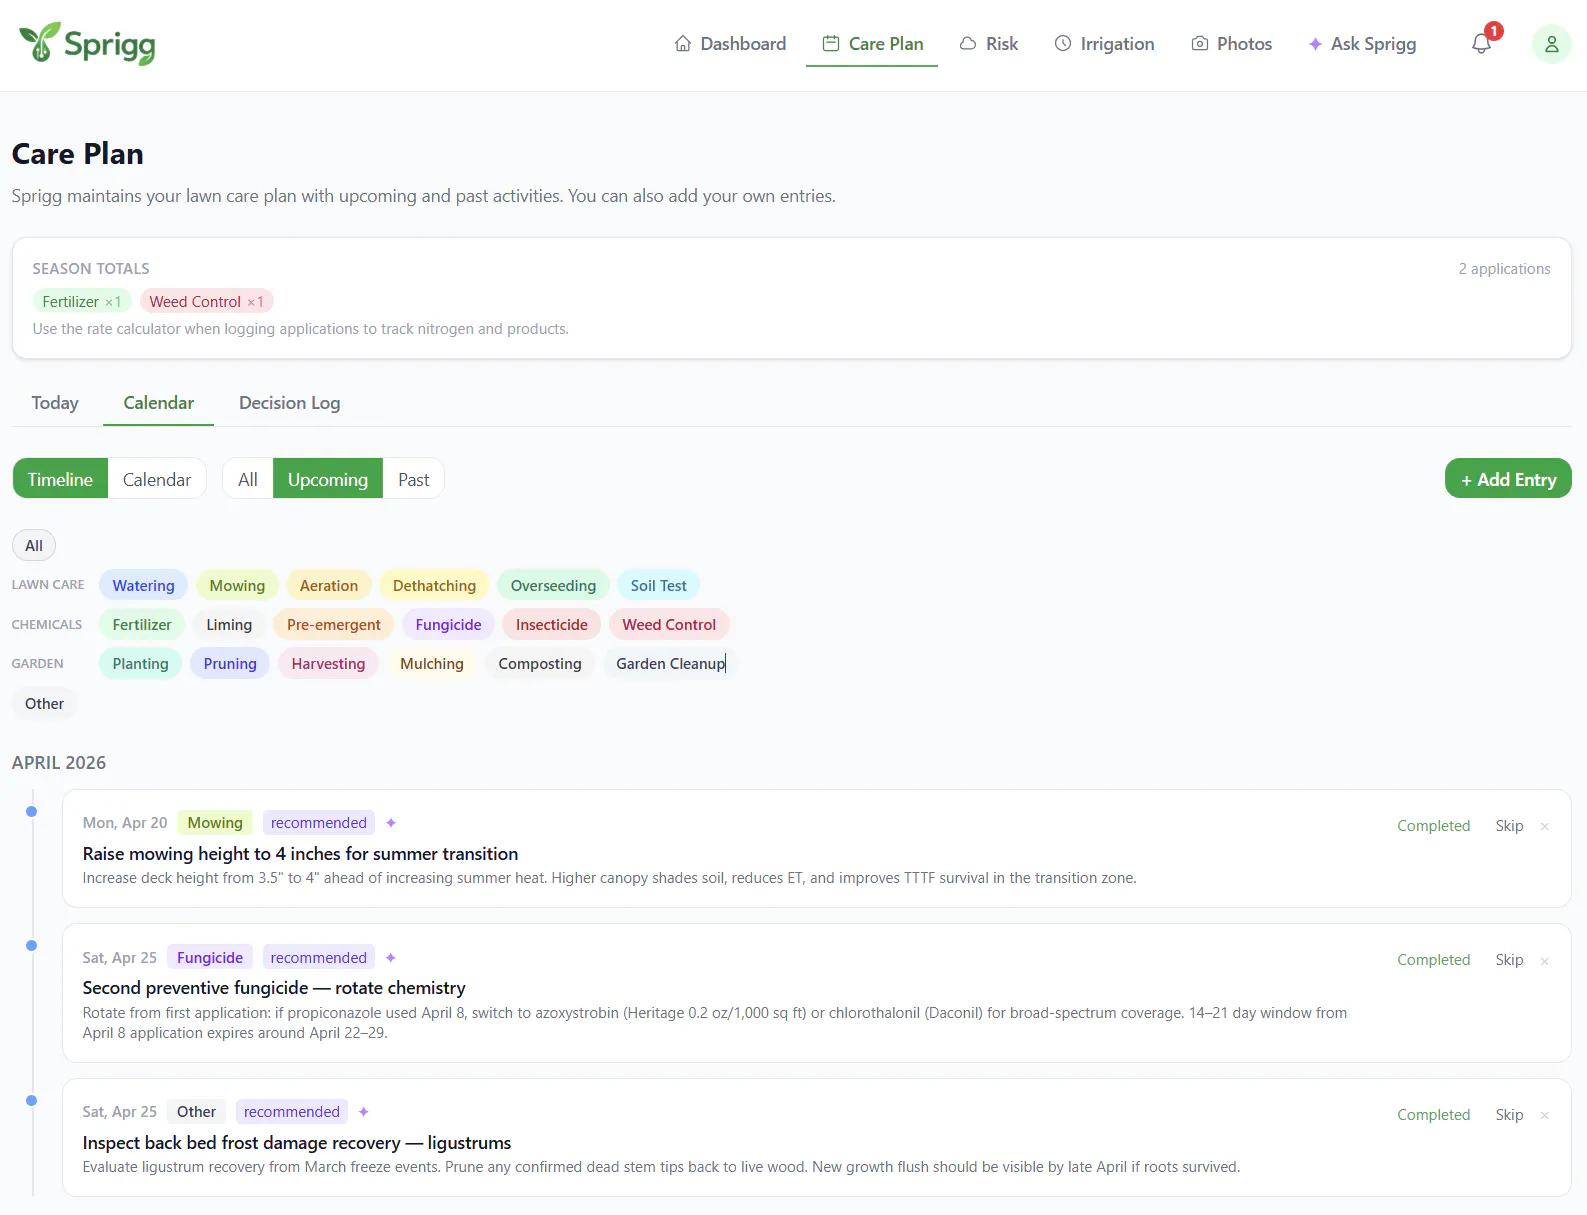The image size is (1587, 1215).
Task: Filter by Composting category
Action: (540, 663)
